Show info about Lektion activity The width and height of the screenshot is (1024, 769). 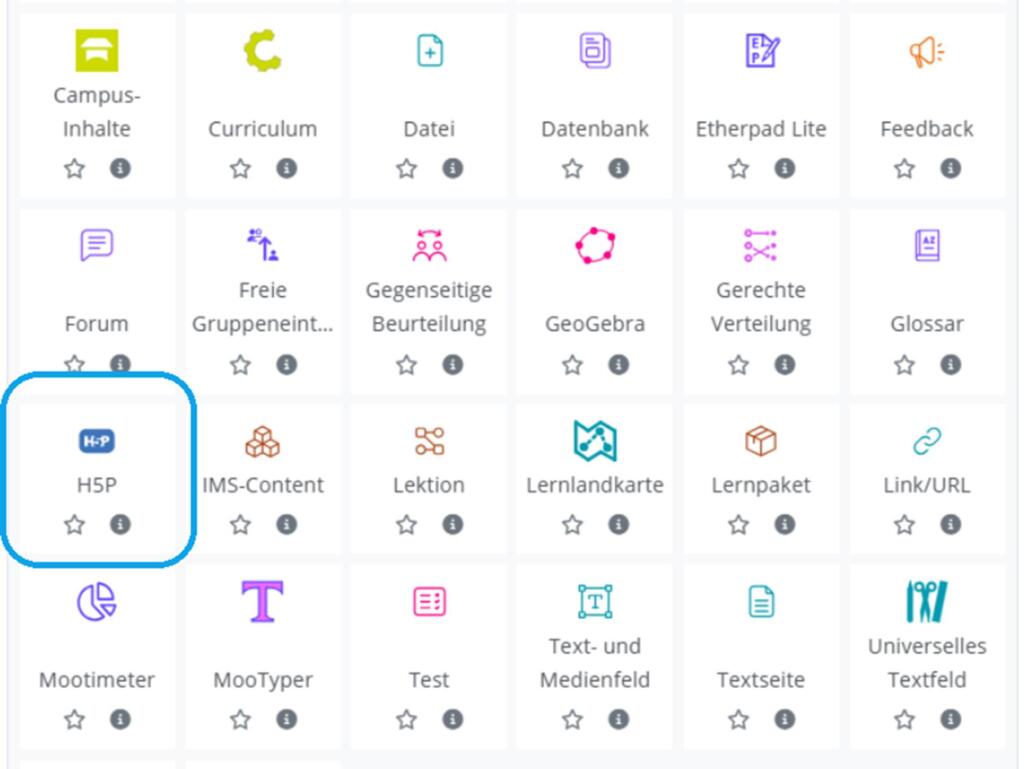453,524
